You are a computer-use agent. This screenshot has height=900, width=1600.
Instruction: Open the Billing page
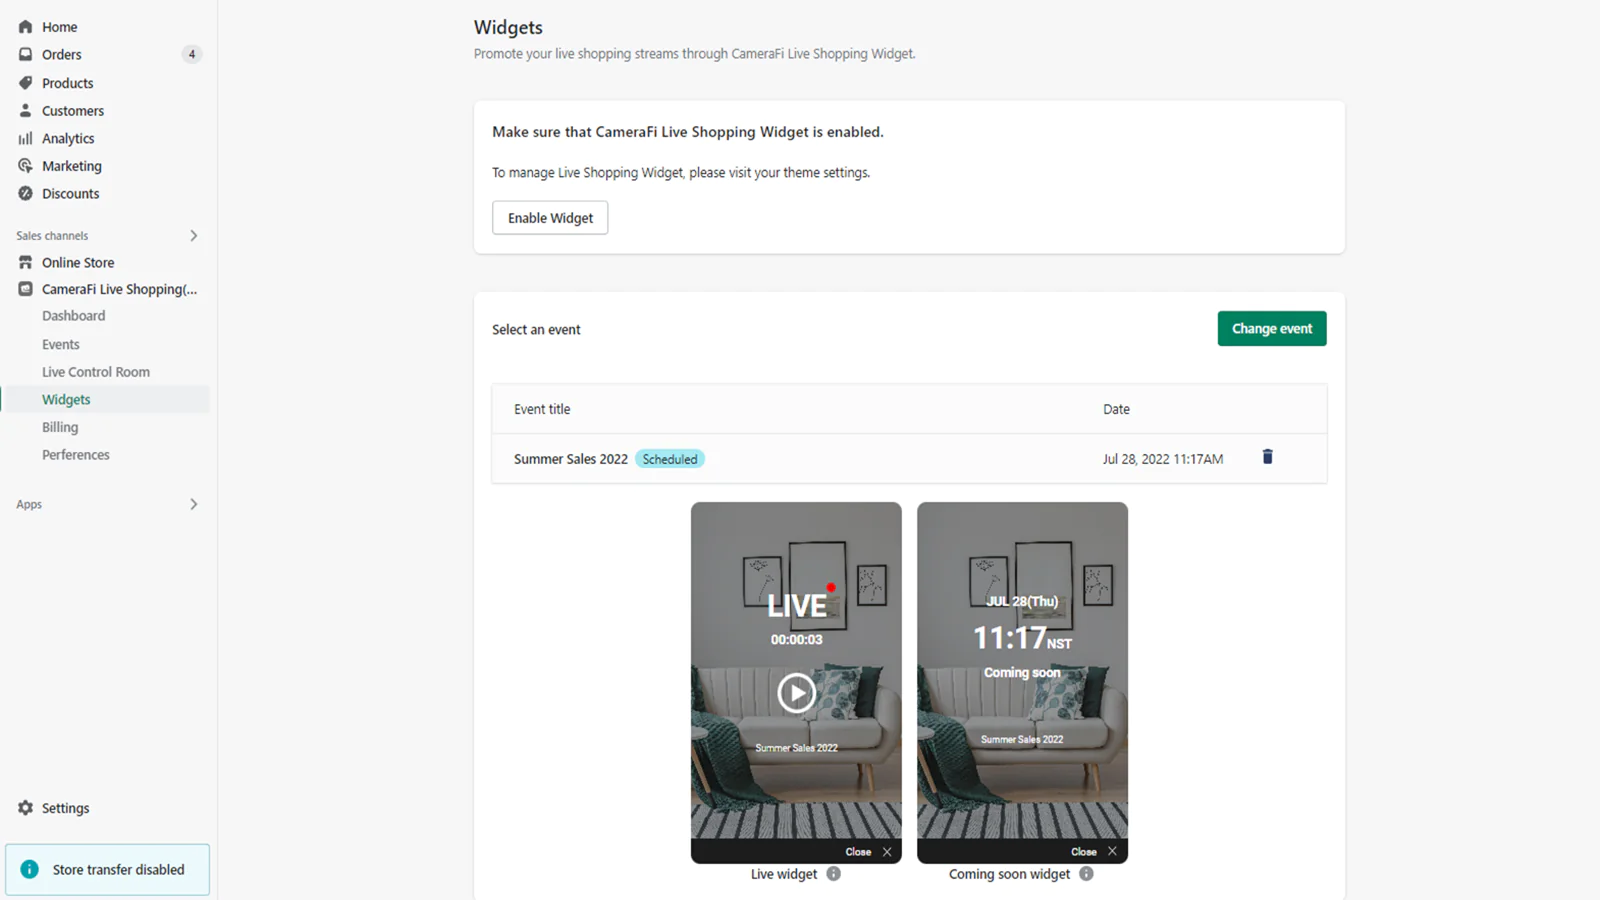point(60,427)
